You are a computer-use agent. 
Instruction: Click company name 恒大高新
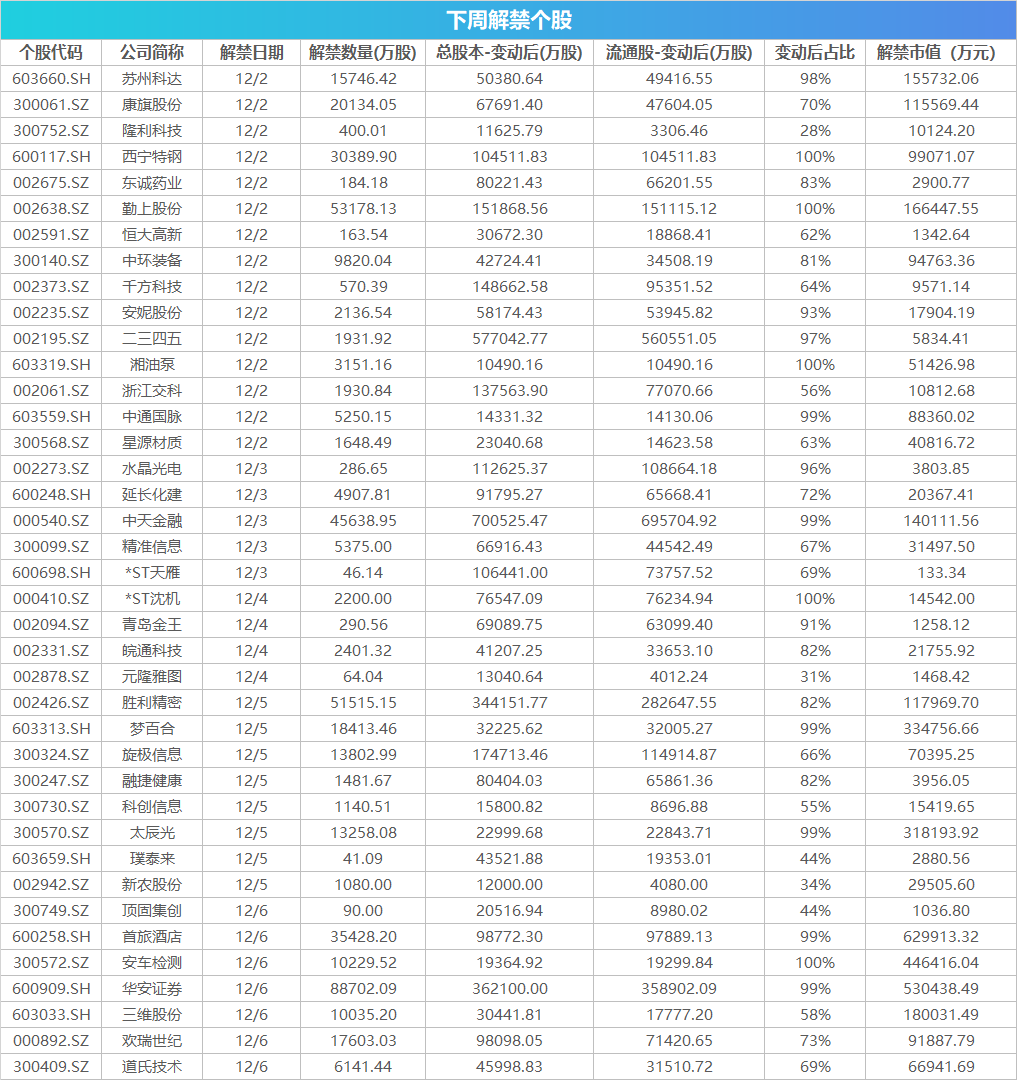pyautogui.click(x=152, y=235)
